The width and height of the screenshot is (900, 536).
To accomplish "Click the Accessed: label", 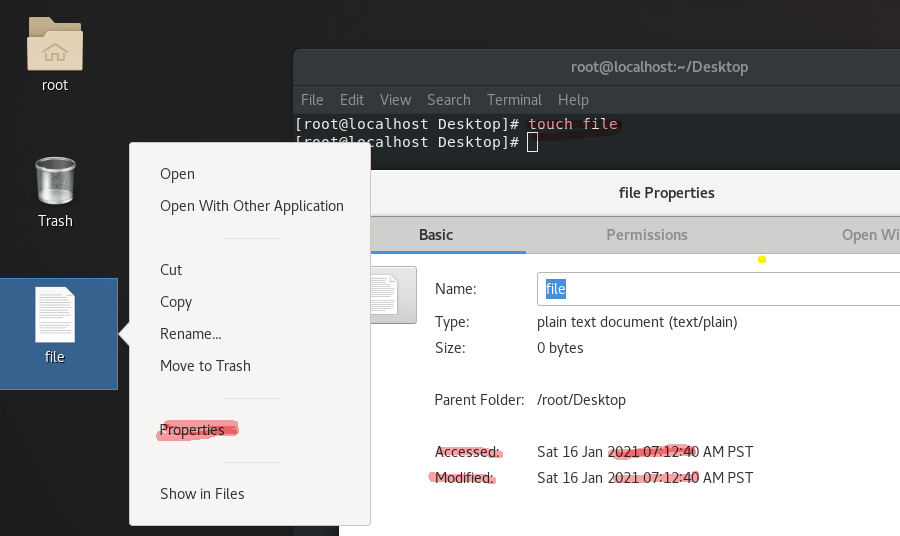I will click(467, 452).
